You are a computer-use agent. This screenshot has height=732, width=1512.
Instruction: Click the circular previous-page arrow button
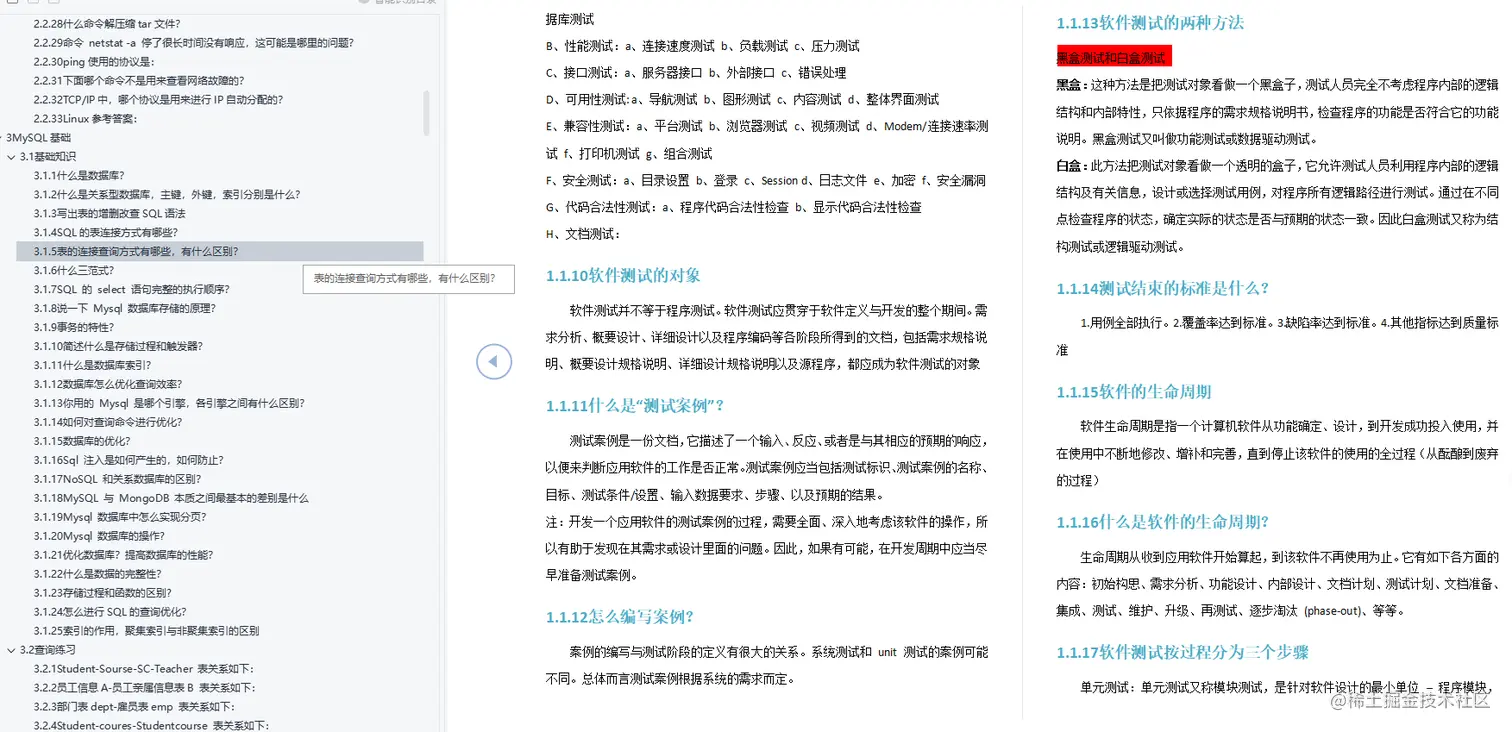click(494, 362)
